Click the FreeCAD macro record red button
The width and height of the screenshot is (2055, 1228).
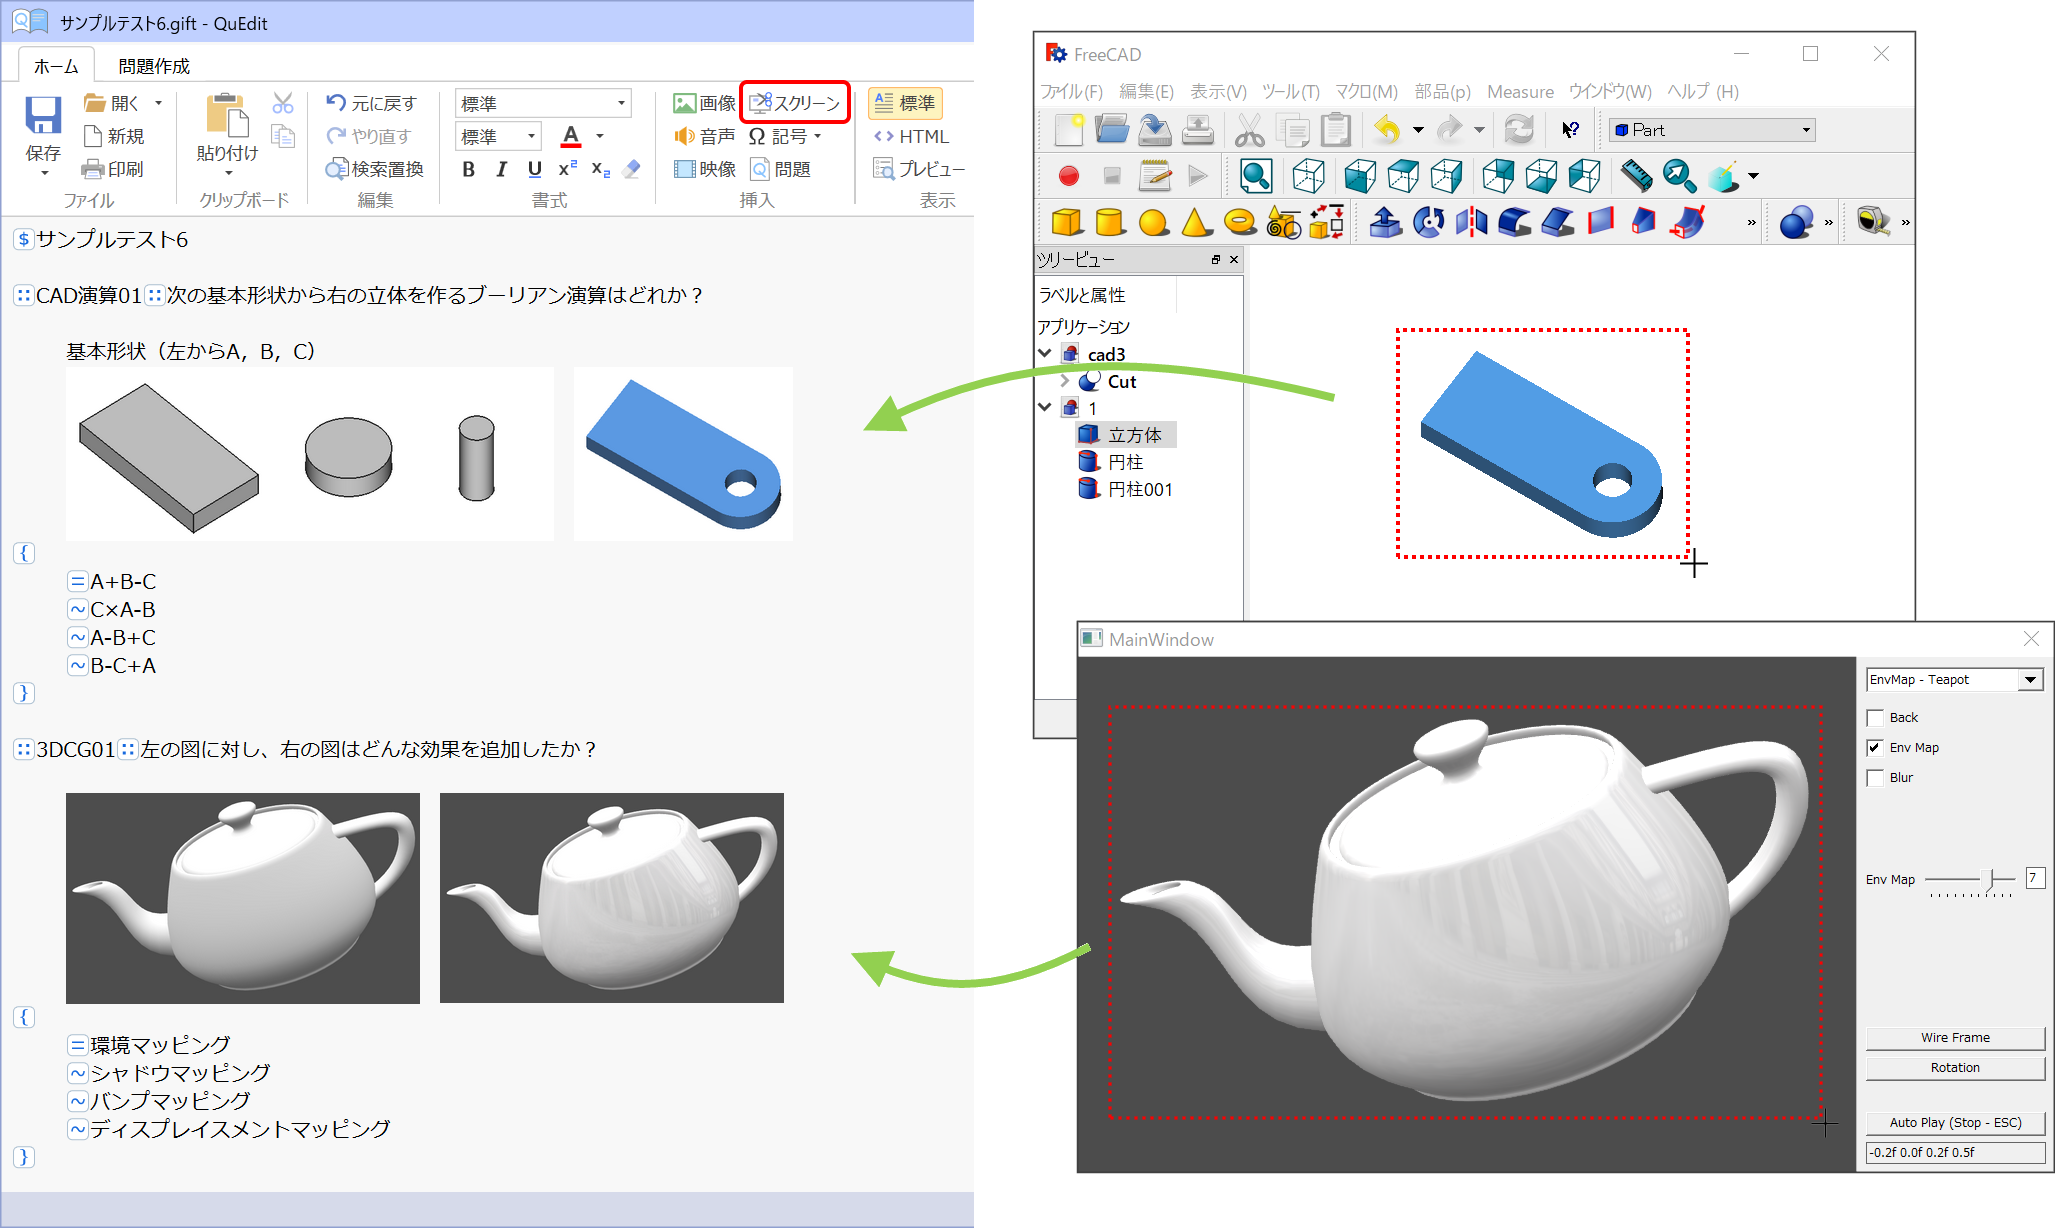[x=1069, y=176]
